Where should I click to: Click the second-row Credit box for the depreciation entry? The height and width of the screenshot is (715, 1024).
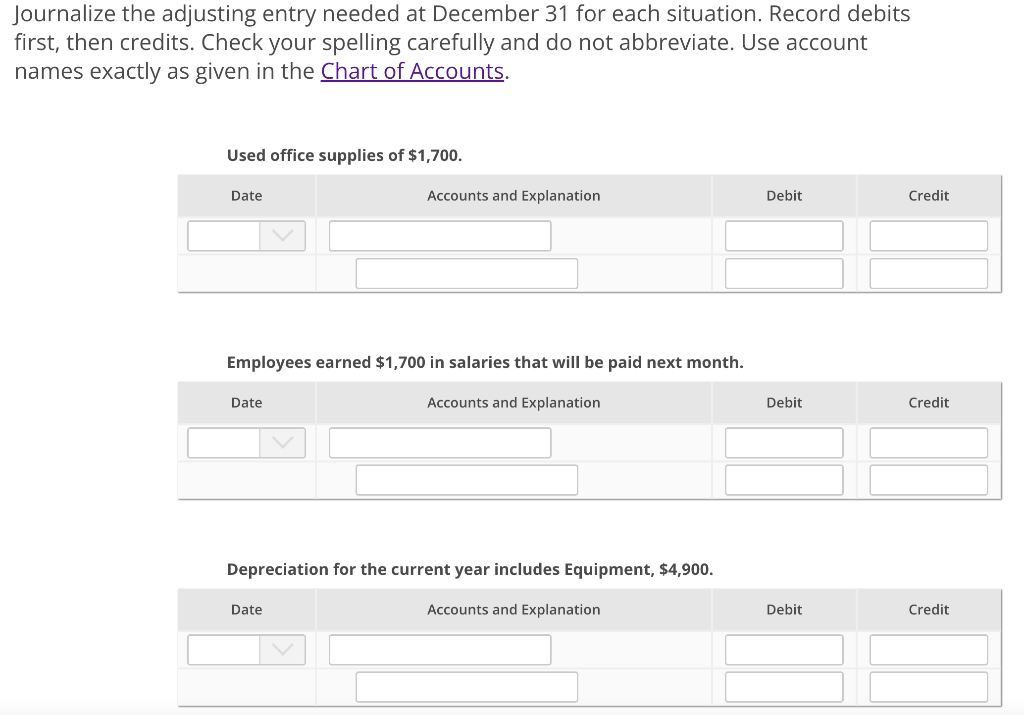tap(928, 686)
